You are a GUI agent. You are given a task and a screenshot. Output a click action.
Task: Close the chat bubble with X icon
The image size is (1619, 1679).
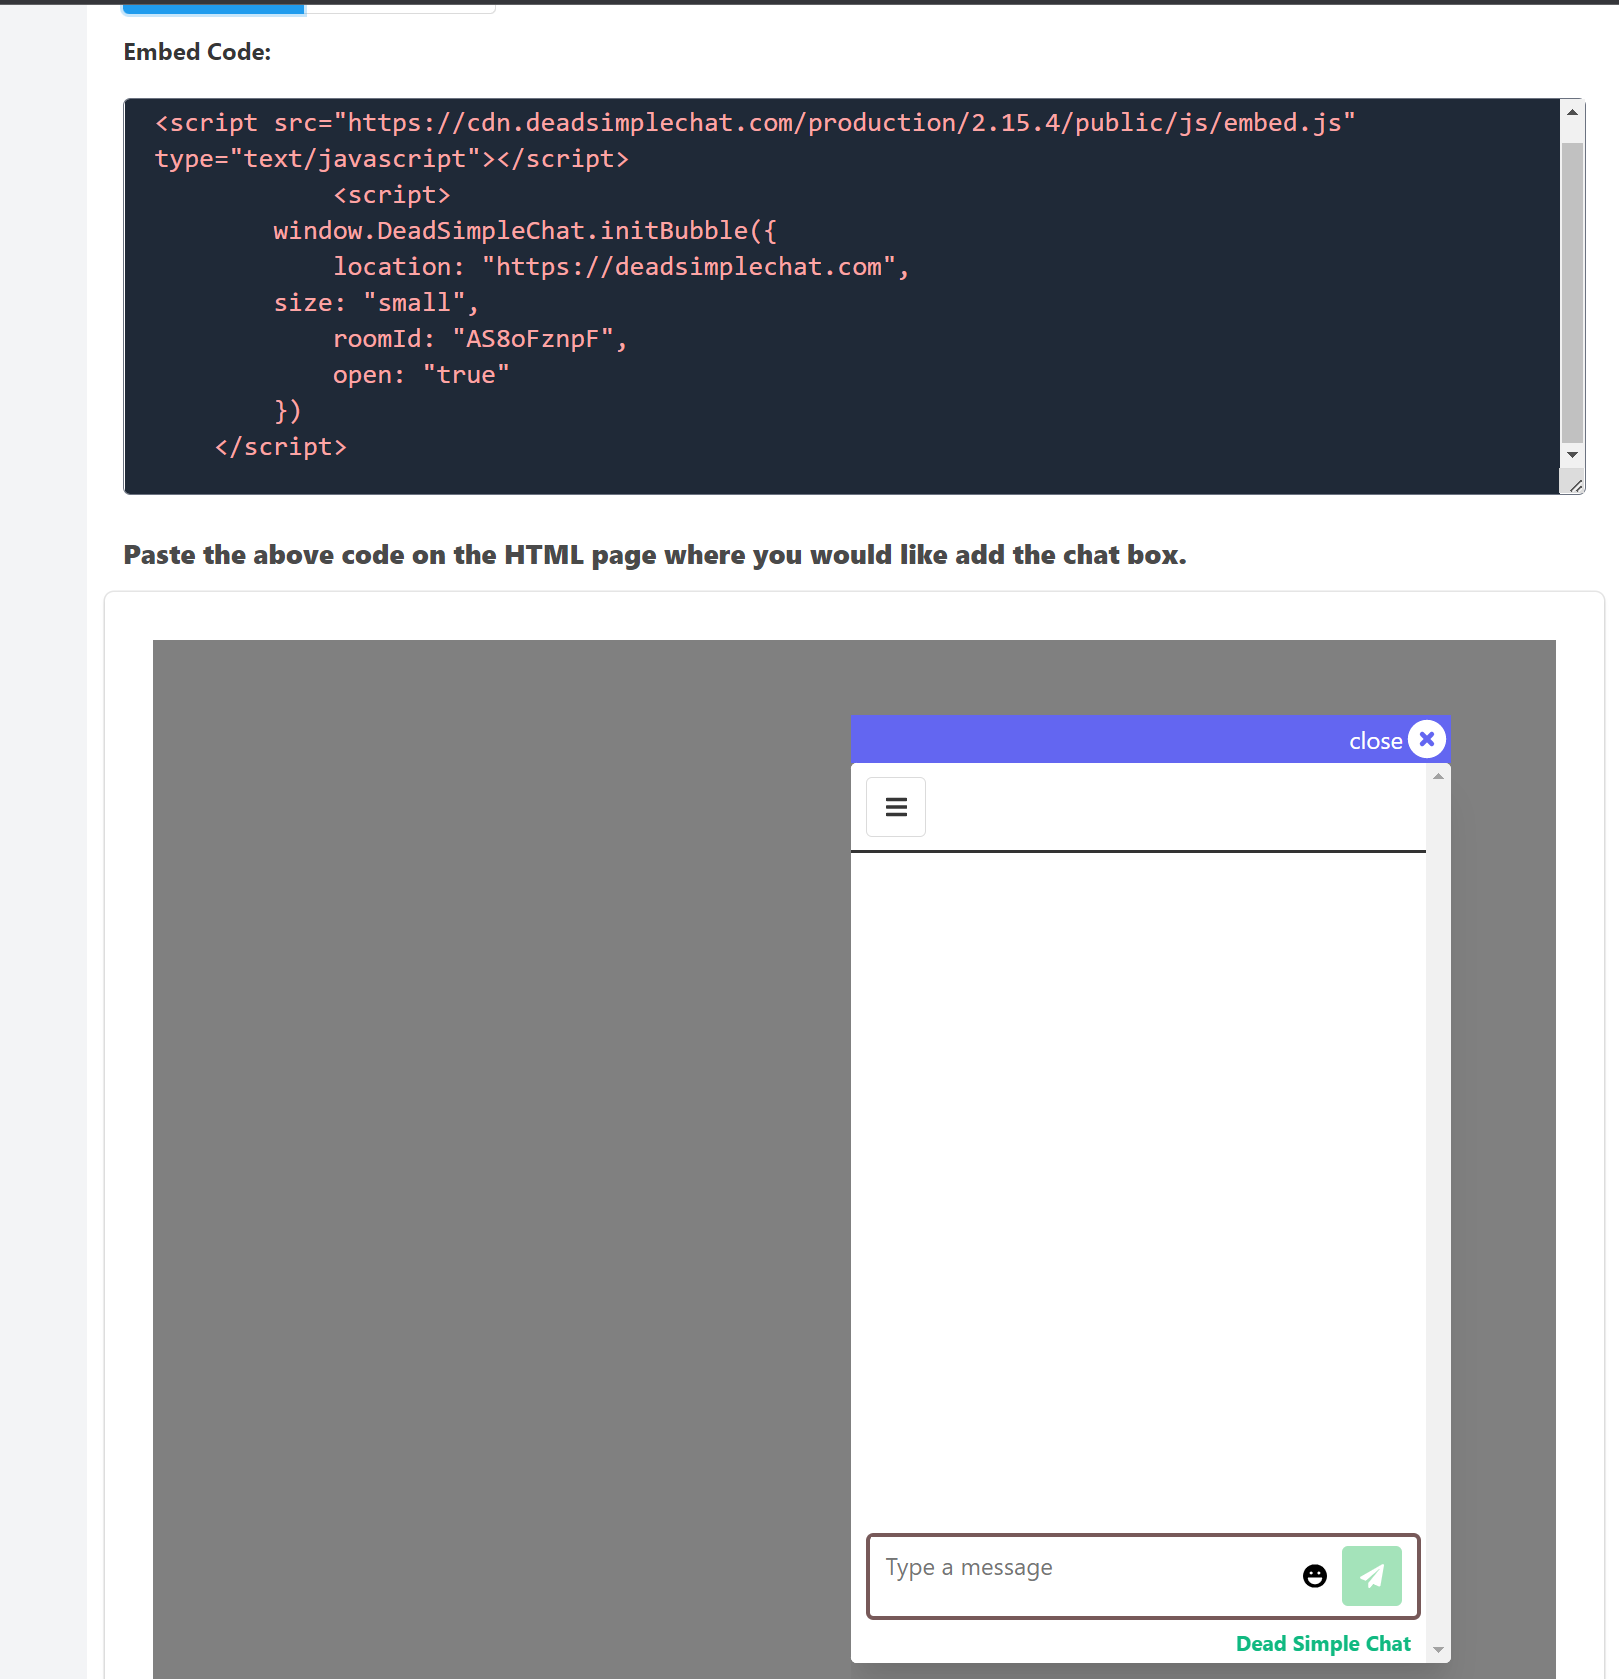click(x=1427, y=739)
